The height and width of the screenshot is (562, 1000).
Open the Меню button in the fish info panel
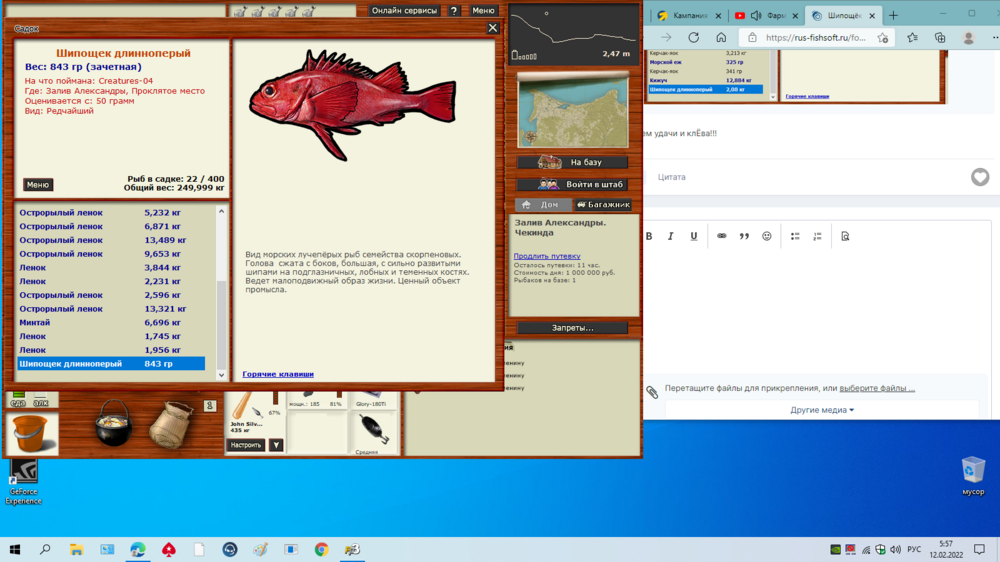click(x=38, y=185)
